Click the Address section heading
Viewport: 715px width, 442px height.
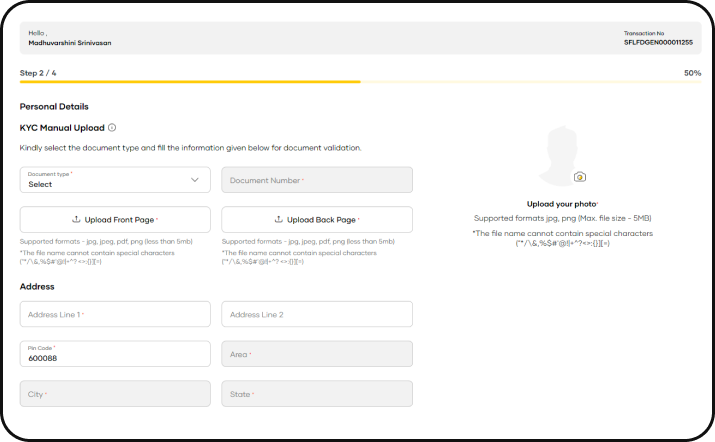37,286
